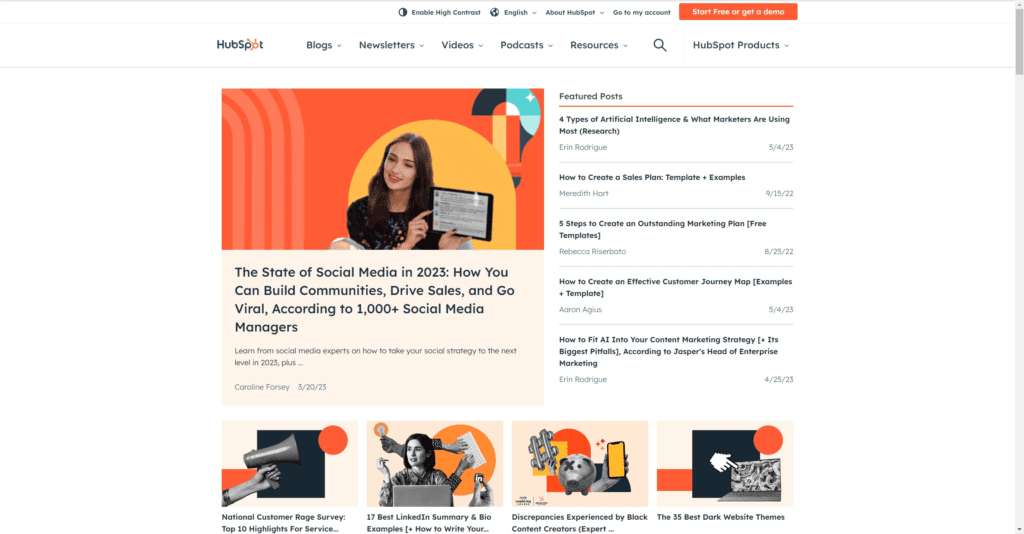Click author Rebecca Riserbato
1024x534 pixels.
[592, 252]
